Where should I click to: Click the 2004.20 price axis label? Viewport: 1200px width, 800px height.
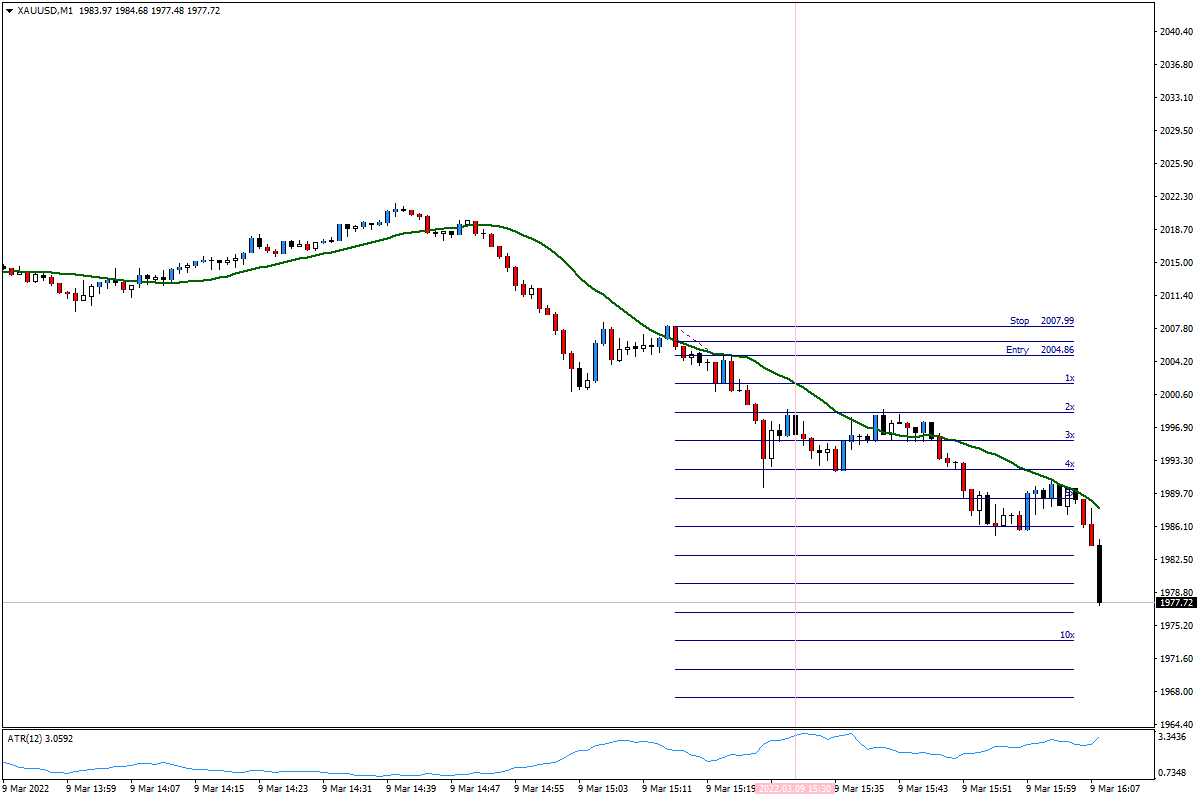point(1177,362)
